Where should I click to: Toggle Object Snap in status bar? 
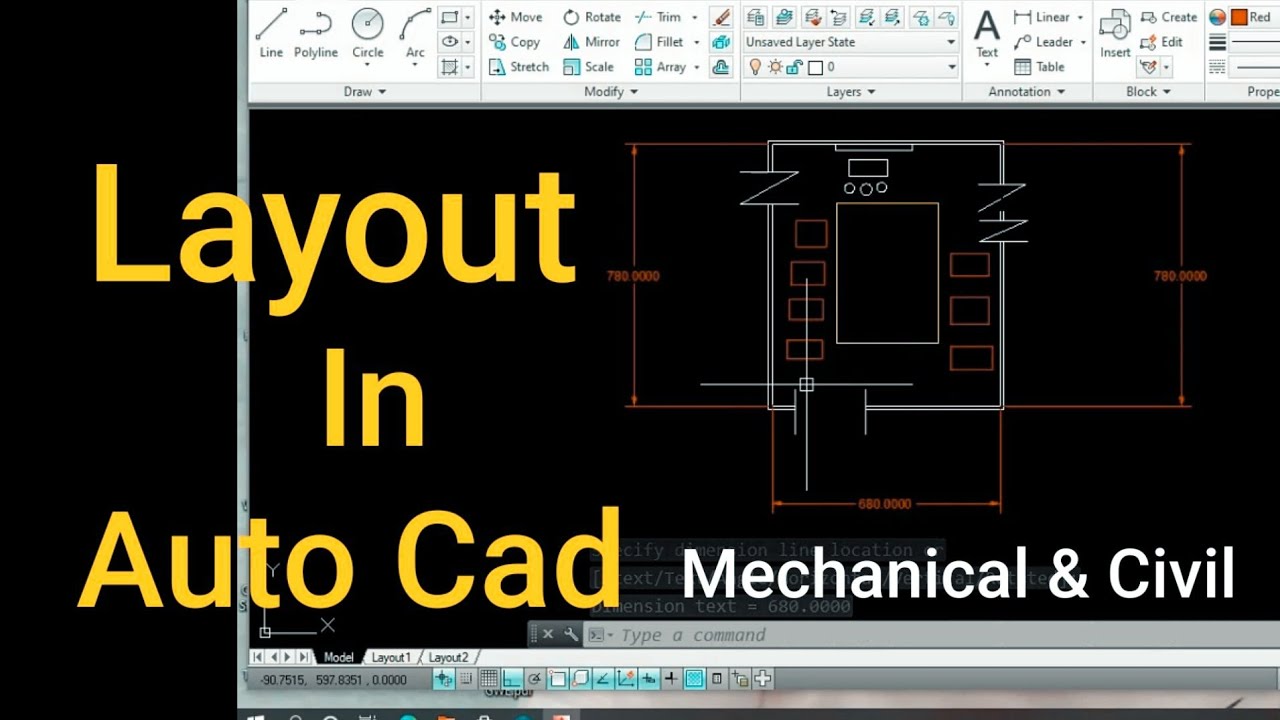click(x=558, y=679)
